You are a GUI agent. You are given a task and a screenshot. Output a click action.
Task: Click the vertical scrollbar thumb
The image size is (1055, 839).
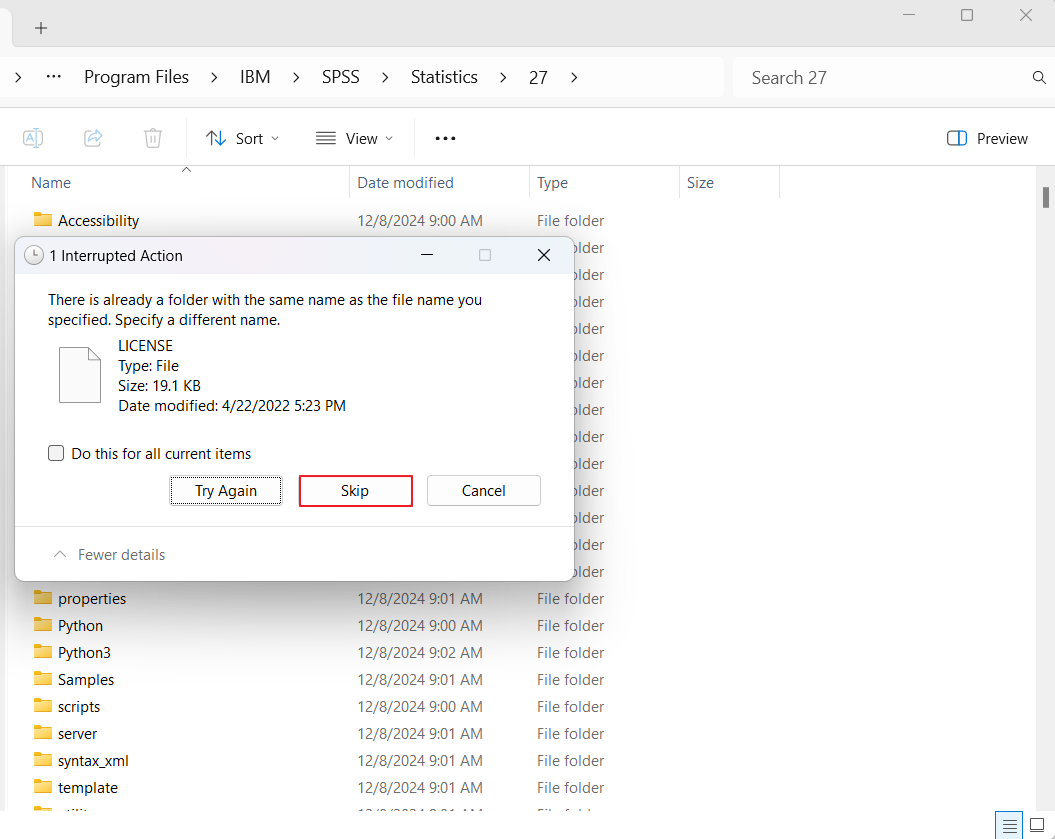pyautogui.click(x=1046, y=196)
